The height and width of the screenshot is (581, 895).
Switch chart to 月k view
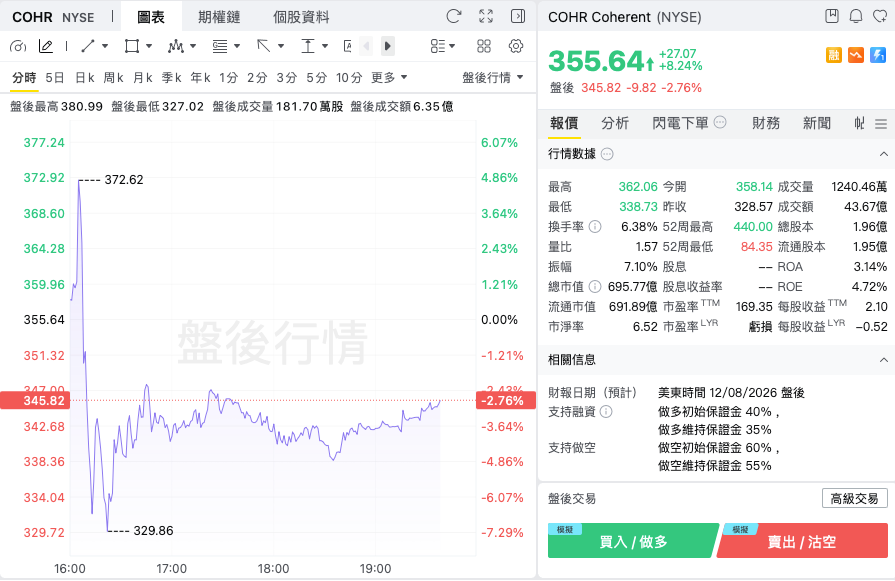click(143, 78)
